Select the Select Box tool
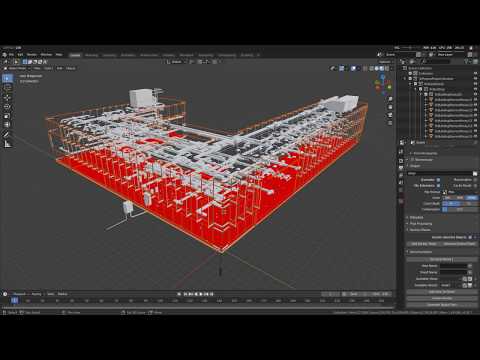480x360 pixels. pos(7,78)
